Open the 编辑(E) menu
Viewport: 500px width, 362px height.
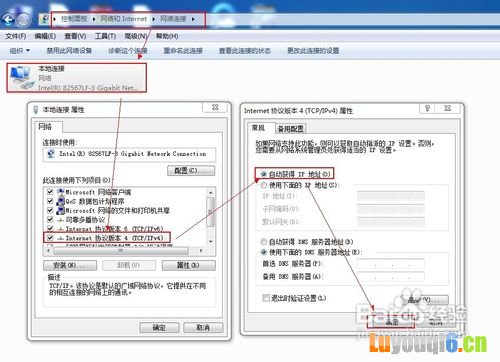45,36
